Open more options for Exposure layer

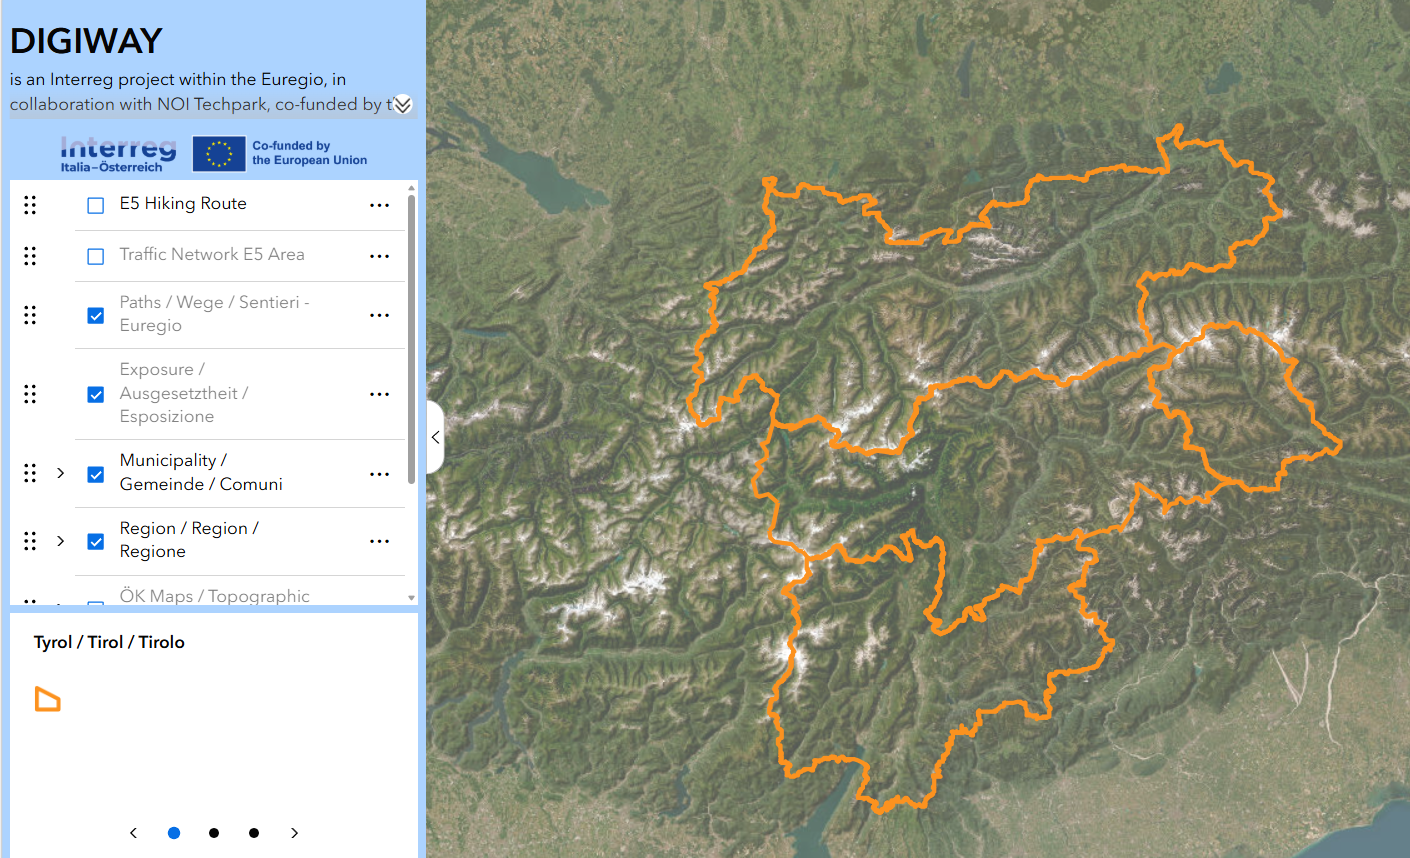point(379,394)
